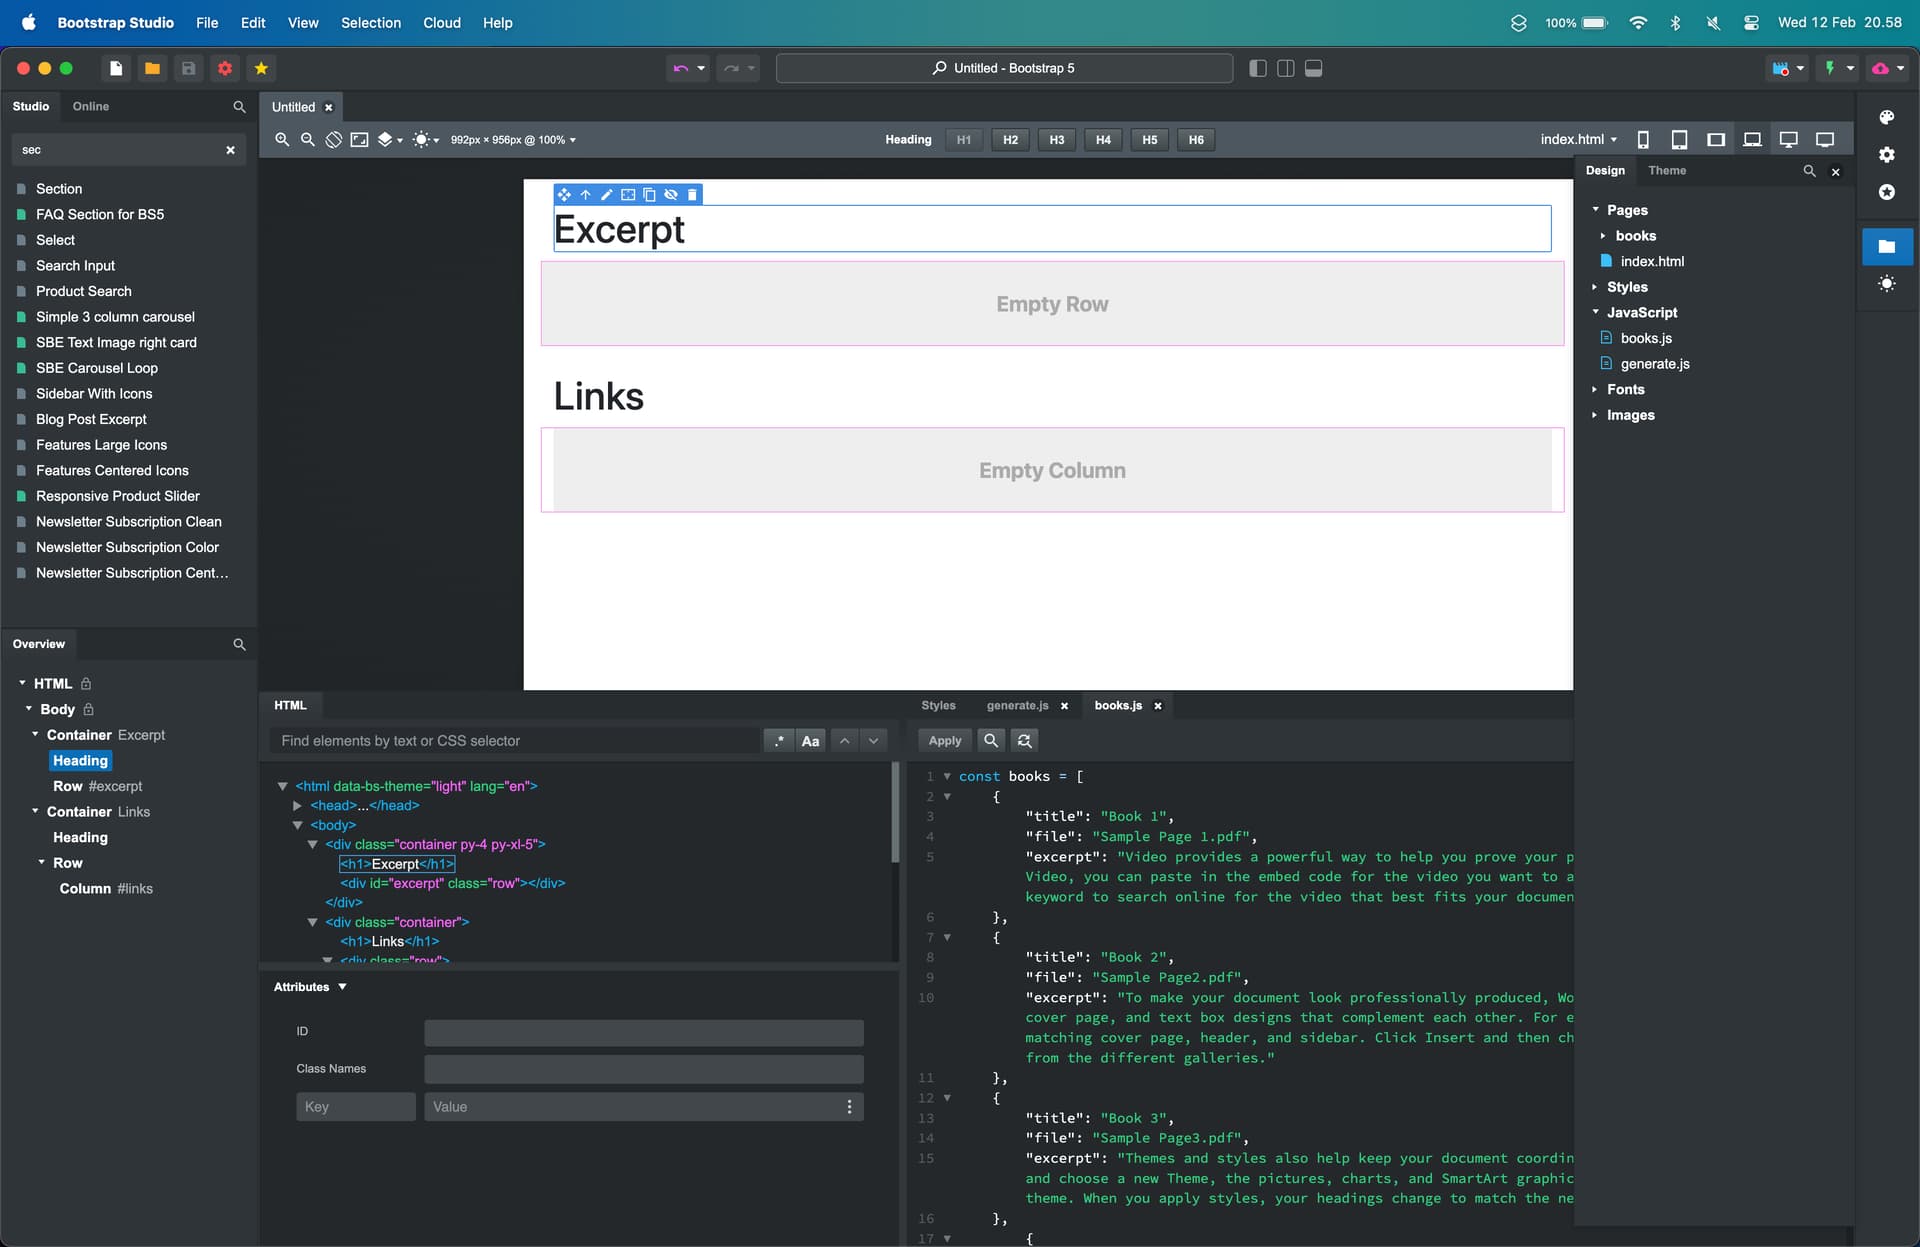Open the index.html page dropdown
The height and width of the screenshot is (1247, 1920).
(1578, 139)
